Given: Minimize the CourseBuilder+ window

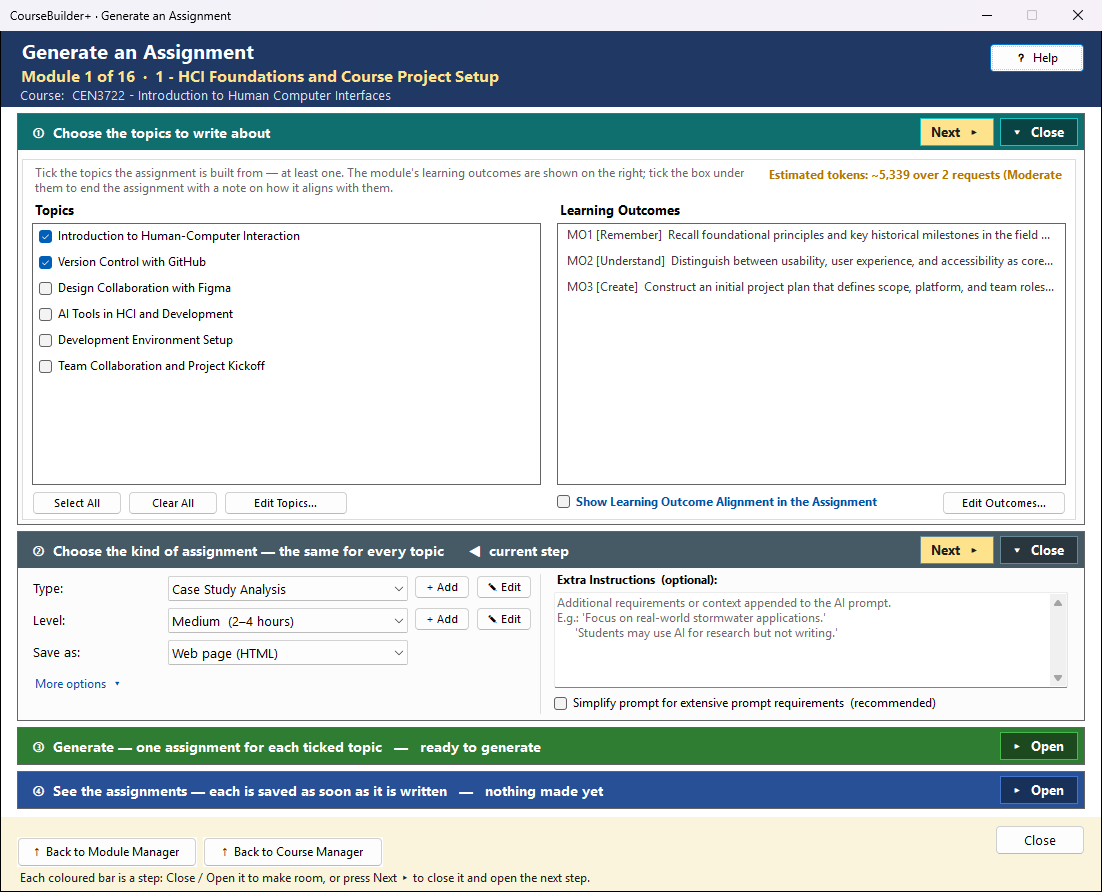Looking at the screenshot, I should click(x=987, y=15).
